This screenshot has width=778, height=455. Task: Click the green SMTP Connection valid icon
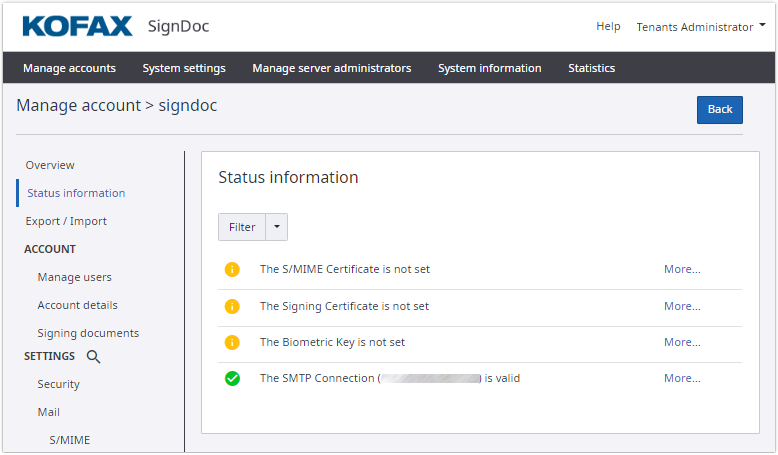tap(232, 378)
